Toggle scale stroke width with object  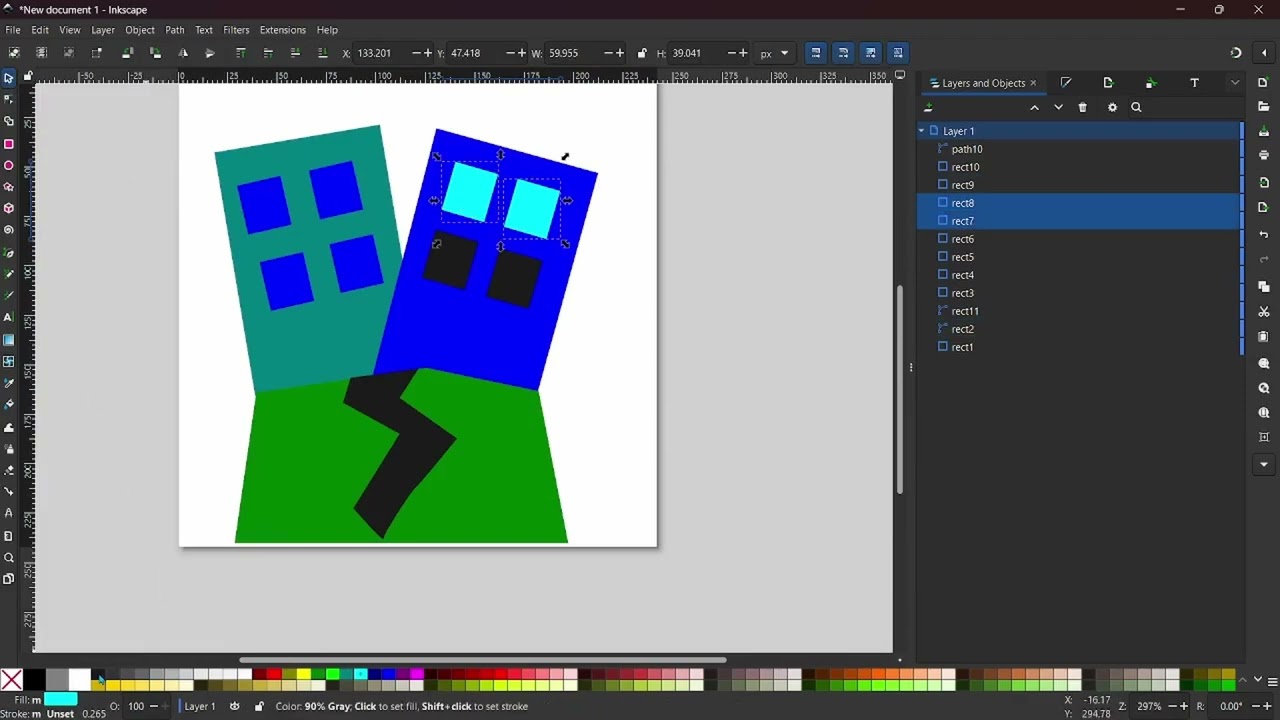[816, 53]
